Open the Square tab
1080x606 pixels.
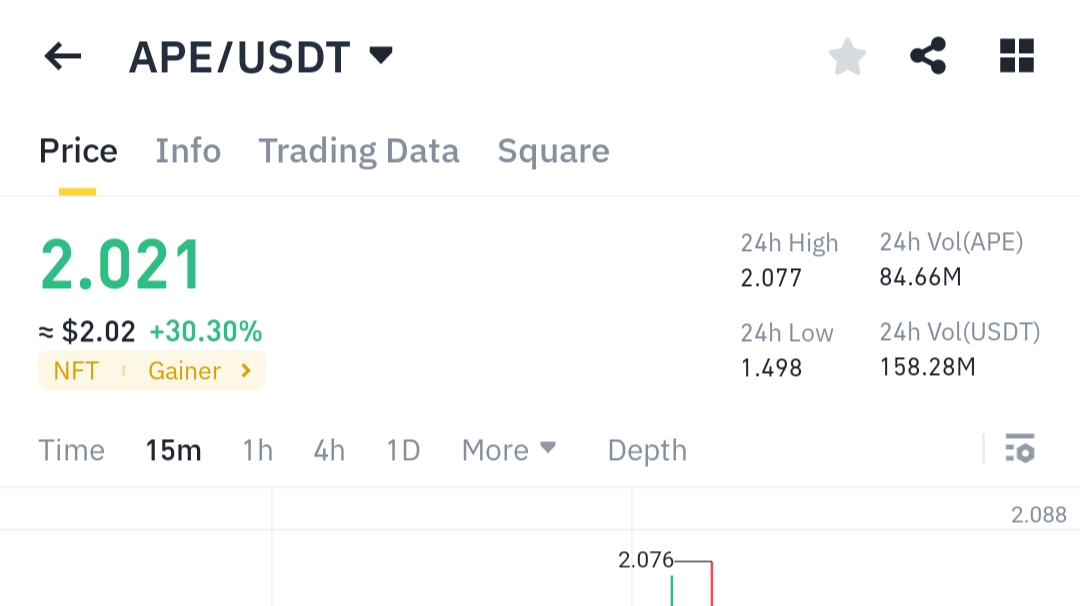pos(553,151)
